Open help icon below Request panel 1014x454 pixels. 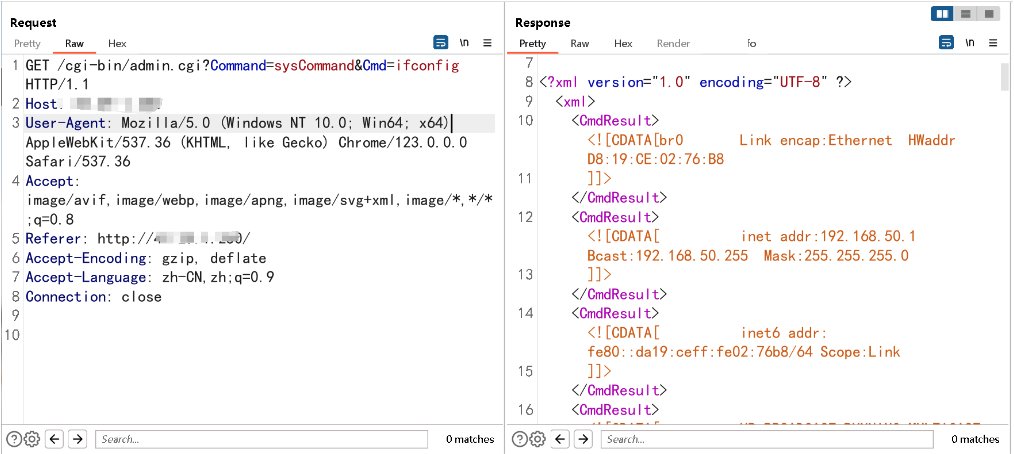(14, 440)
